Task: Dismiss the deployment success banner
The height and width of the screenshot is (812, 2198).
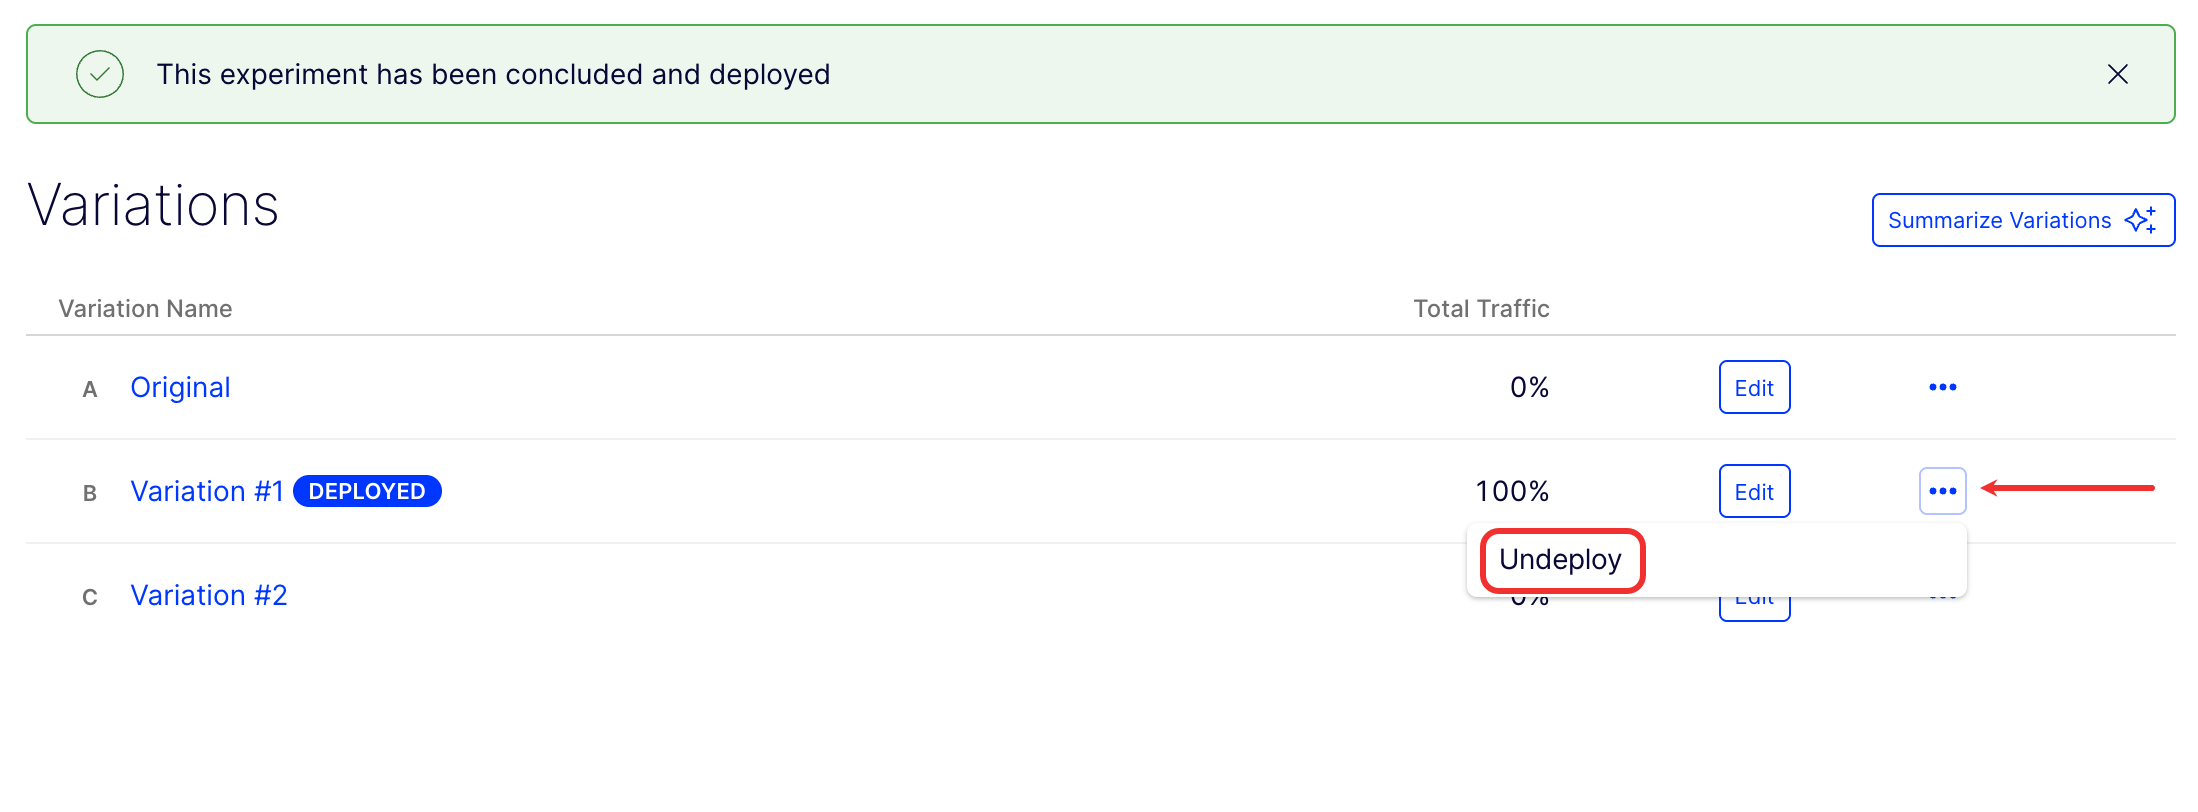Action: click(x=2119, y=73)
